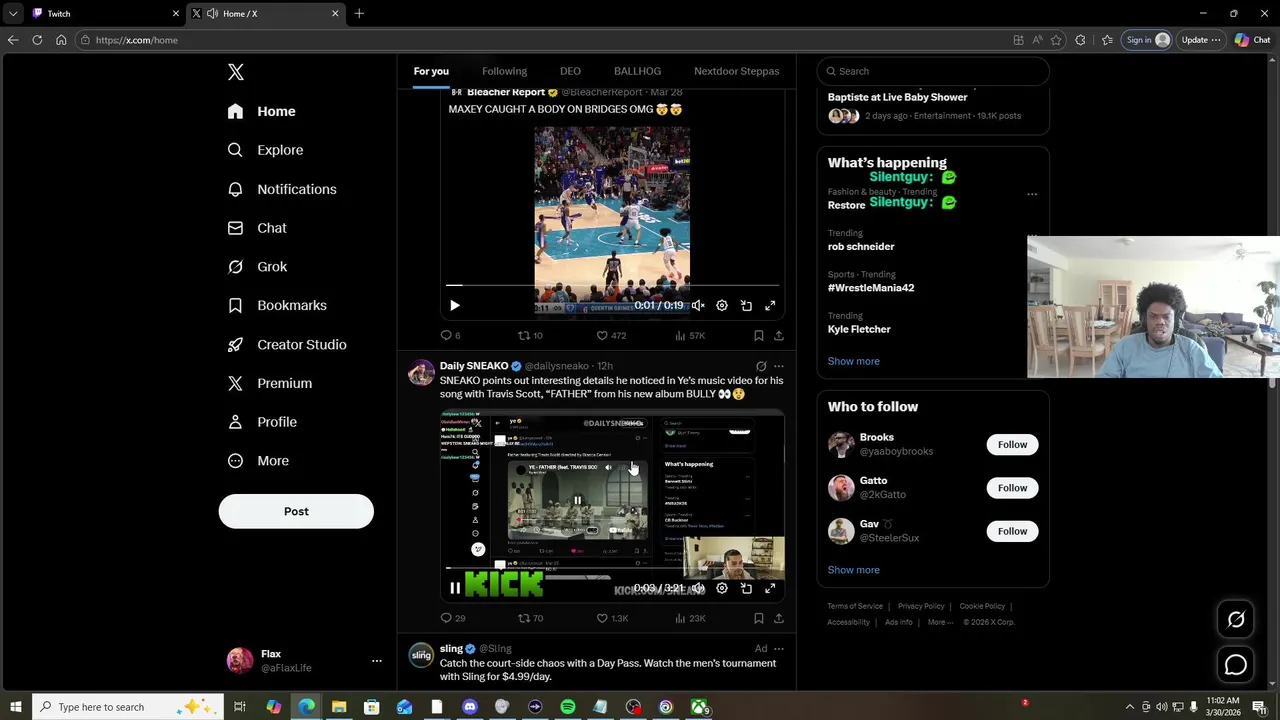Bookmark the Bleacher Report post

pyautogui.click(x=758, y=336)
